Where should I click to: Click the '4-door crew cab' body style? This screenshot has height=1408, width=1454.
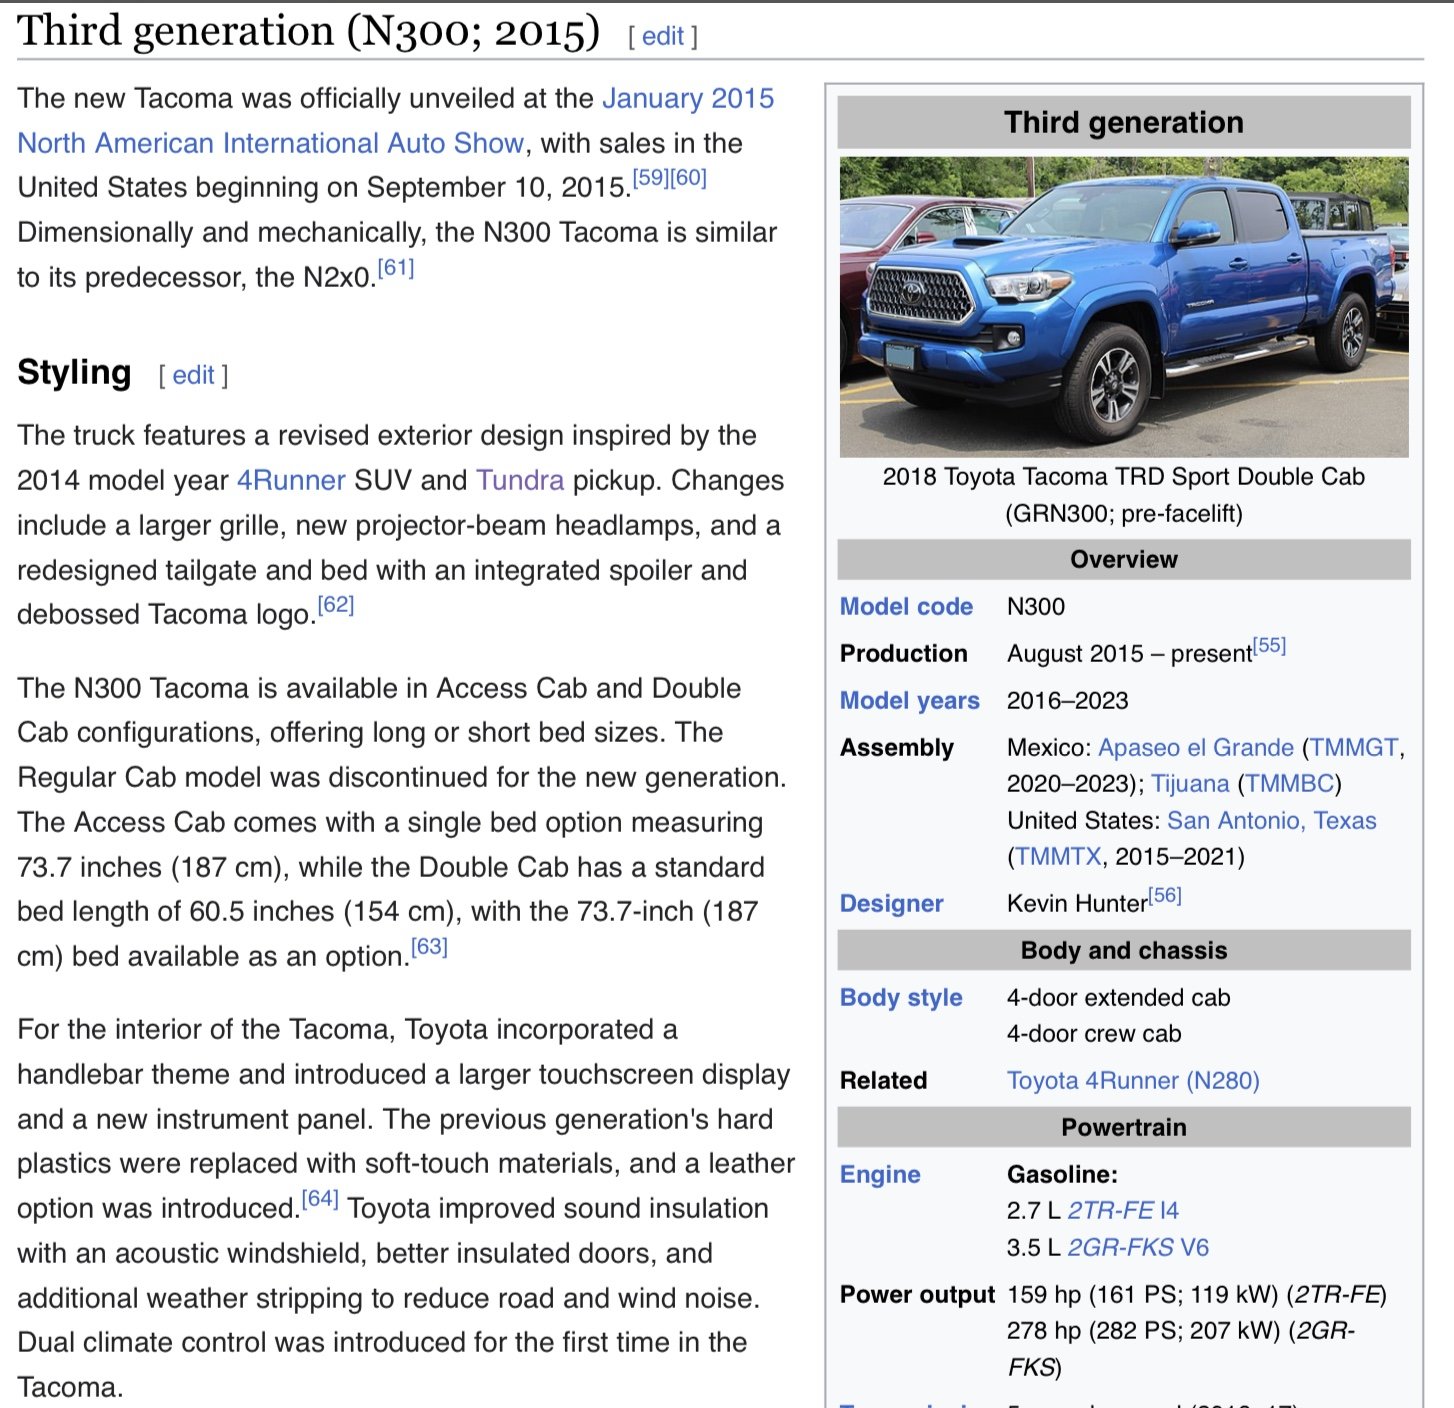pos(1094,1034)
